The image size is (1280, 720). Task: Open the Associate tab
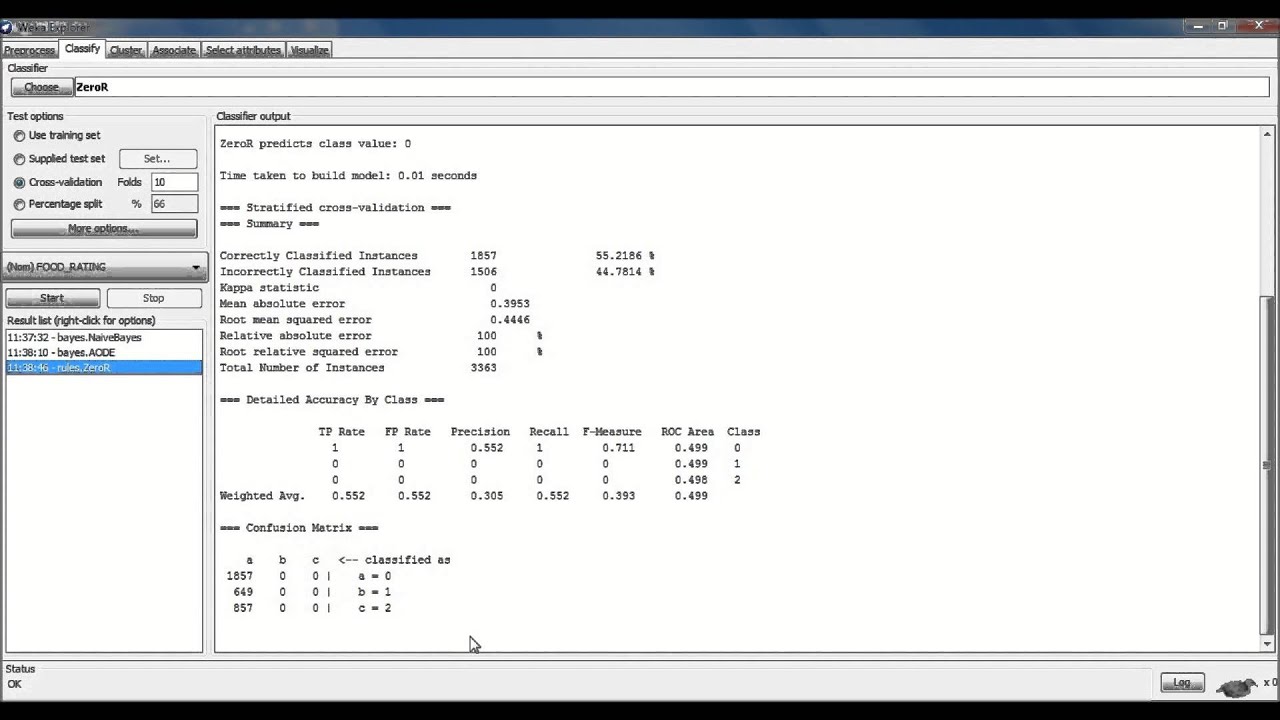174,50
